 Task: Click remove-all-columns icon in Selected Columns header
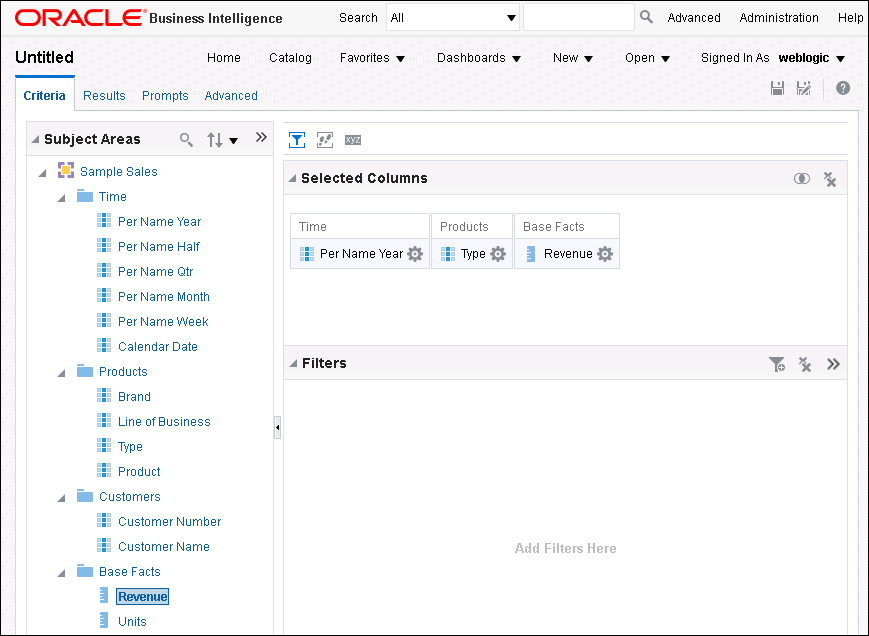coord(830,178)
